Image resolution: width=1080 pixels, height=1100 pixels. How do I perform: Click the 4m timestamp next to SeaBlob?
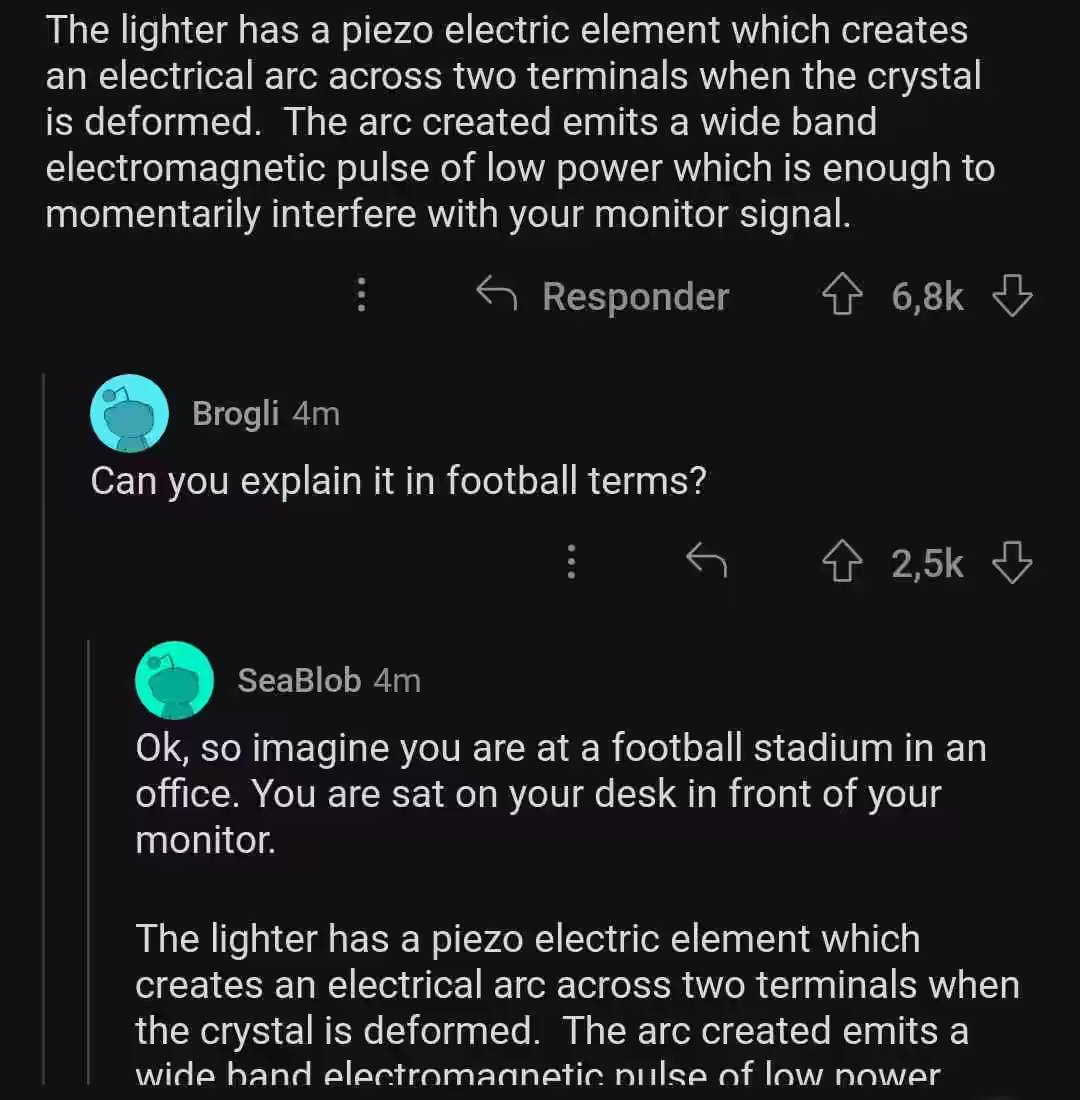397,680
